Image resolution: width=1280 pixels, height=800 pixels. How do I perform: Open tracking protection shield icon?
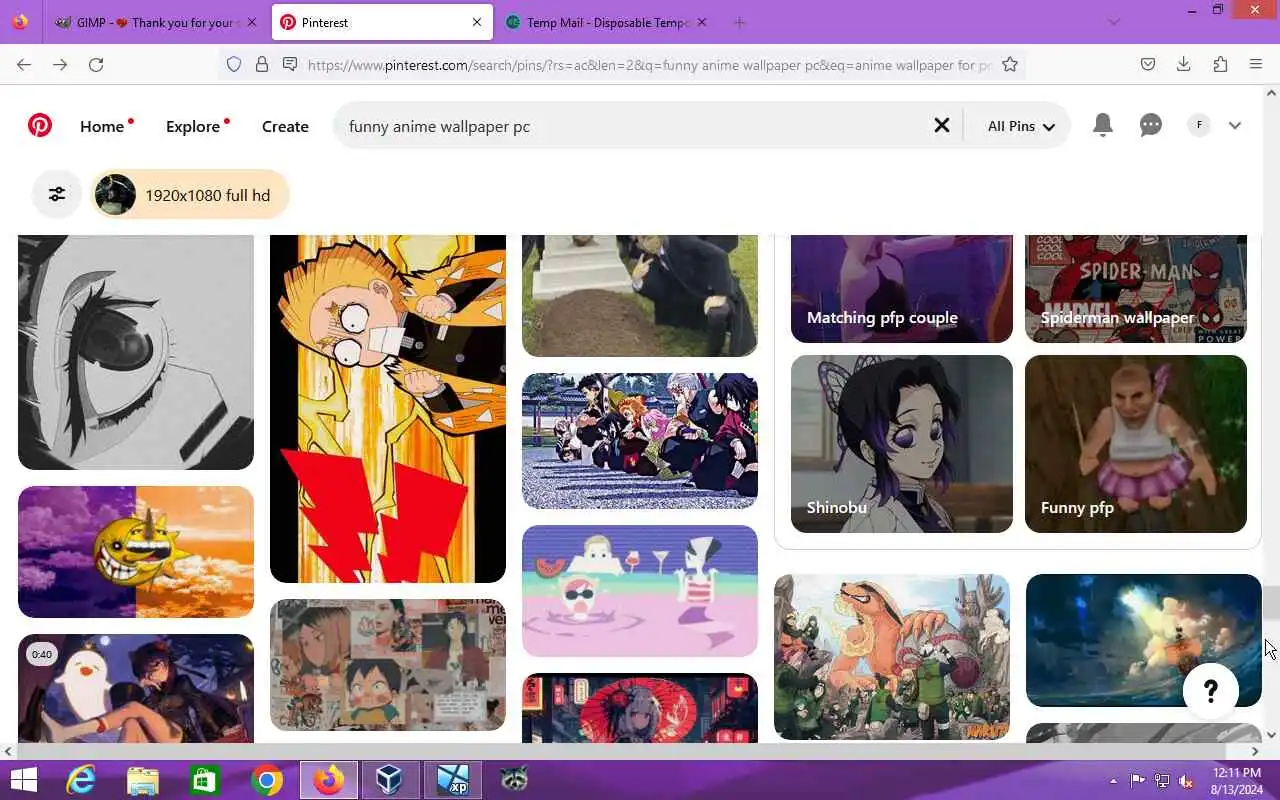[234, 64]
